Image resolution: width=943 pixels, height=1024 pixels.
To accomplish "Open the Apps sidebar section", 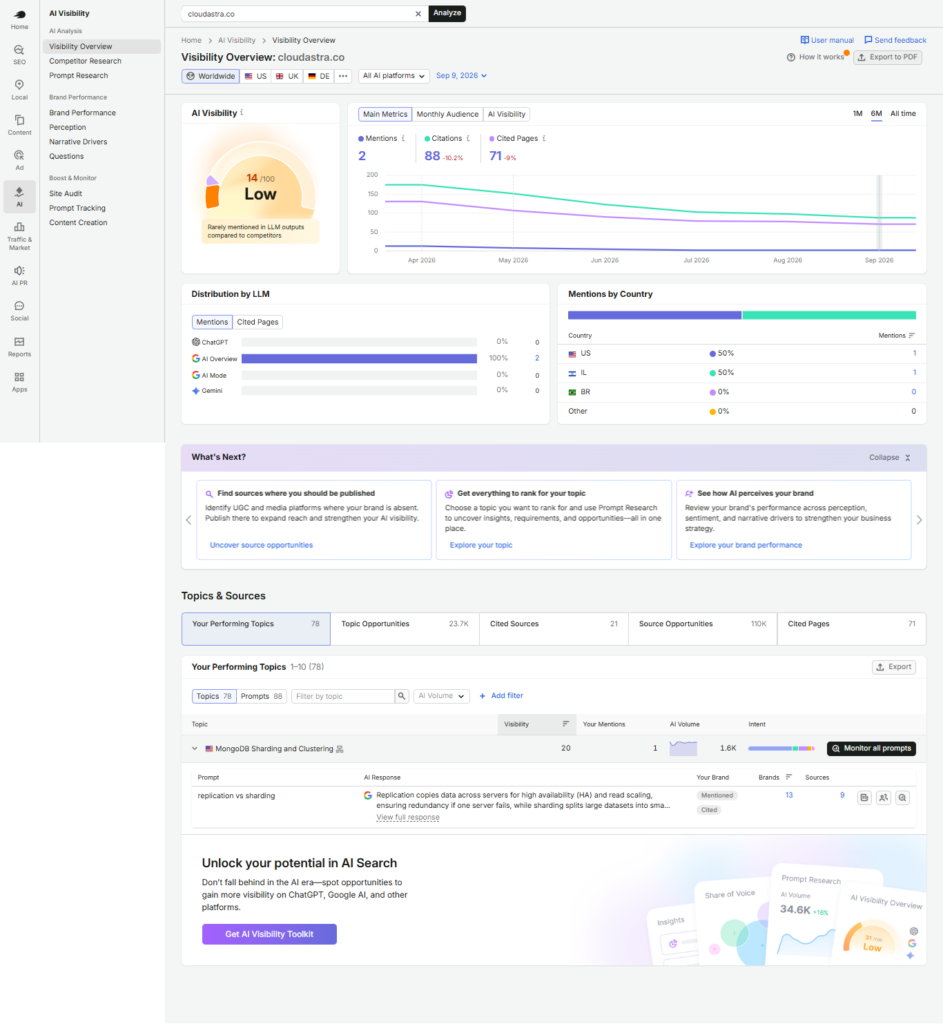I will point(20,382).
